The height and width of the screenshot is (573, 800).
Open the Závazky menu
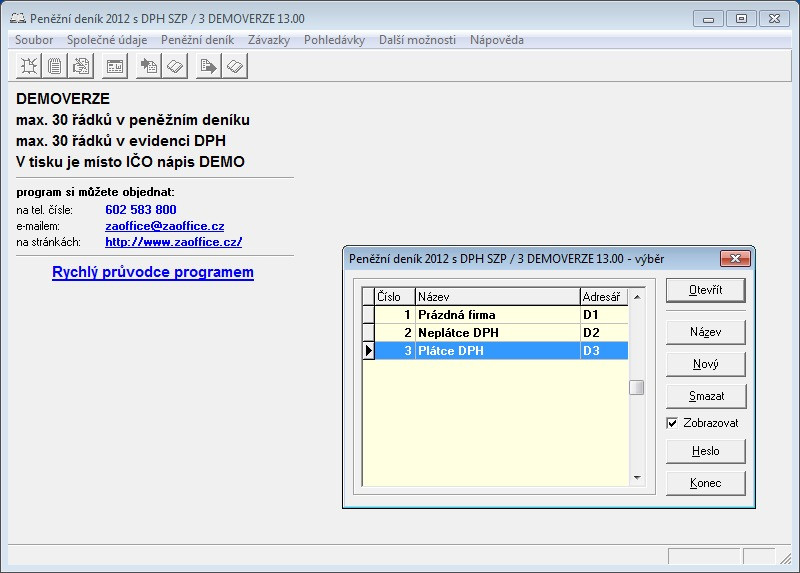[269, 40]
